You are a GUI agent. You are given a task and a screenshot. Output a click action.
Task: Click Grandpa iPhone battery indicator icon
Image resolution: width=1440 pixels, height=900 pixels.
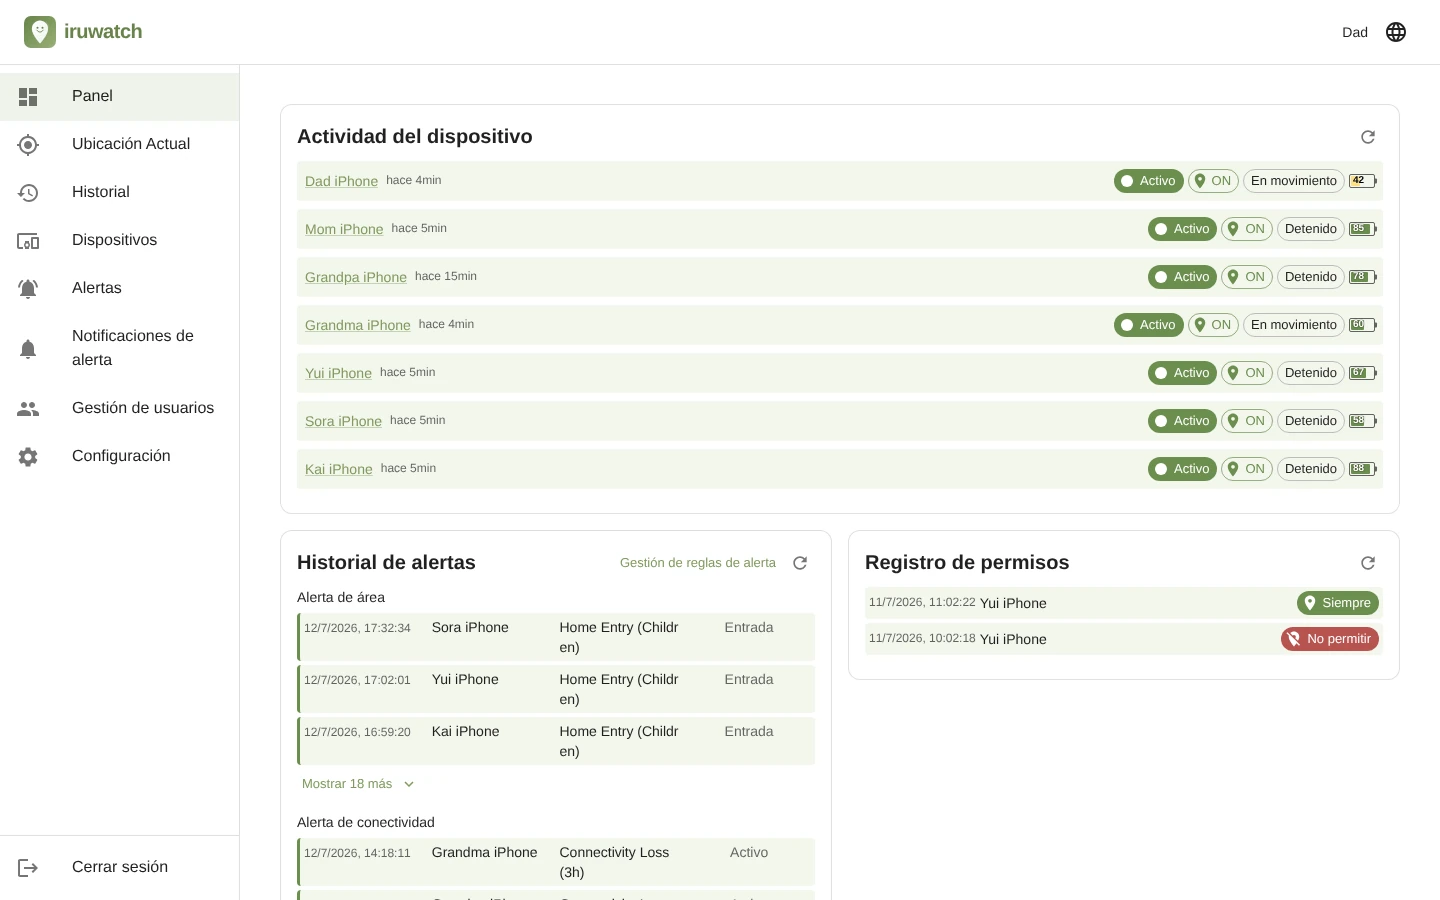click(1363, 277)
